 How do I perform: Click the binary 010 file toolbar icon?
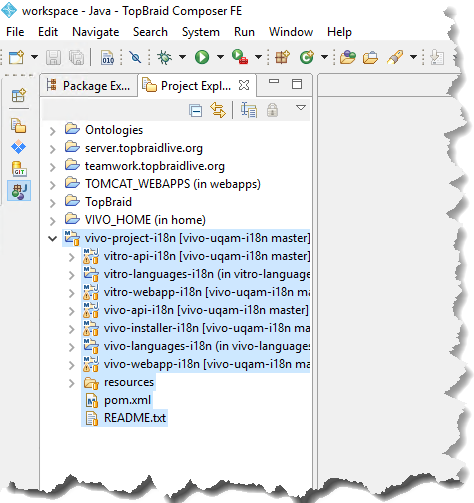click(x=107, y=57)
